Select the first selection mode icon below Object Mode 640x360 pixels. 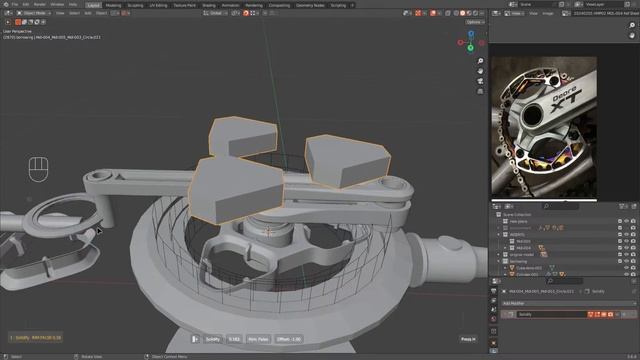point(18,22)
